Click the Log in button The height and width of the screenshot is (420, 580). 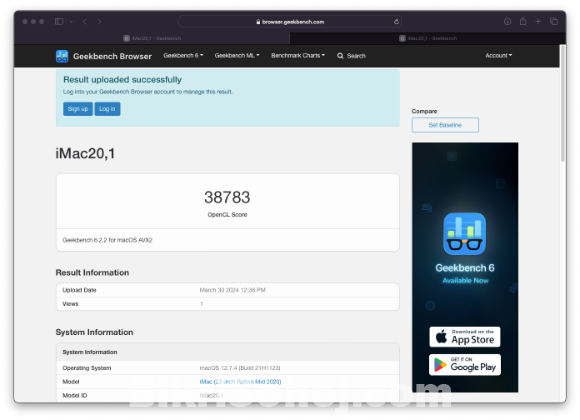click(107, 109)
